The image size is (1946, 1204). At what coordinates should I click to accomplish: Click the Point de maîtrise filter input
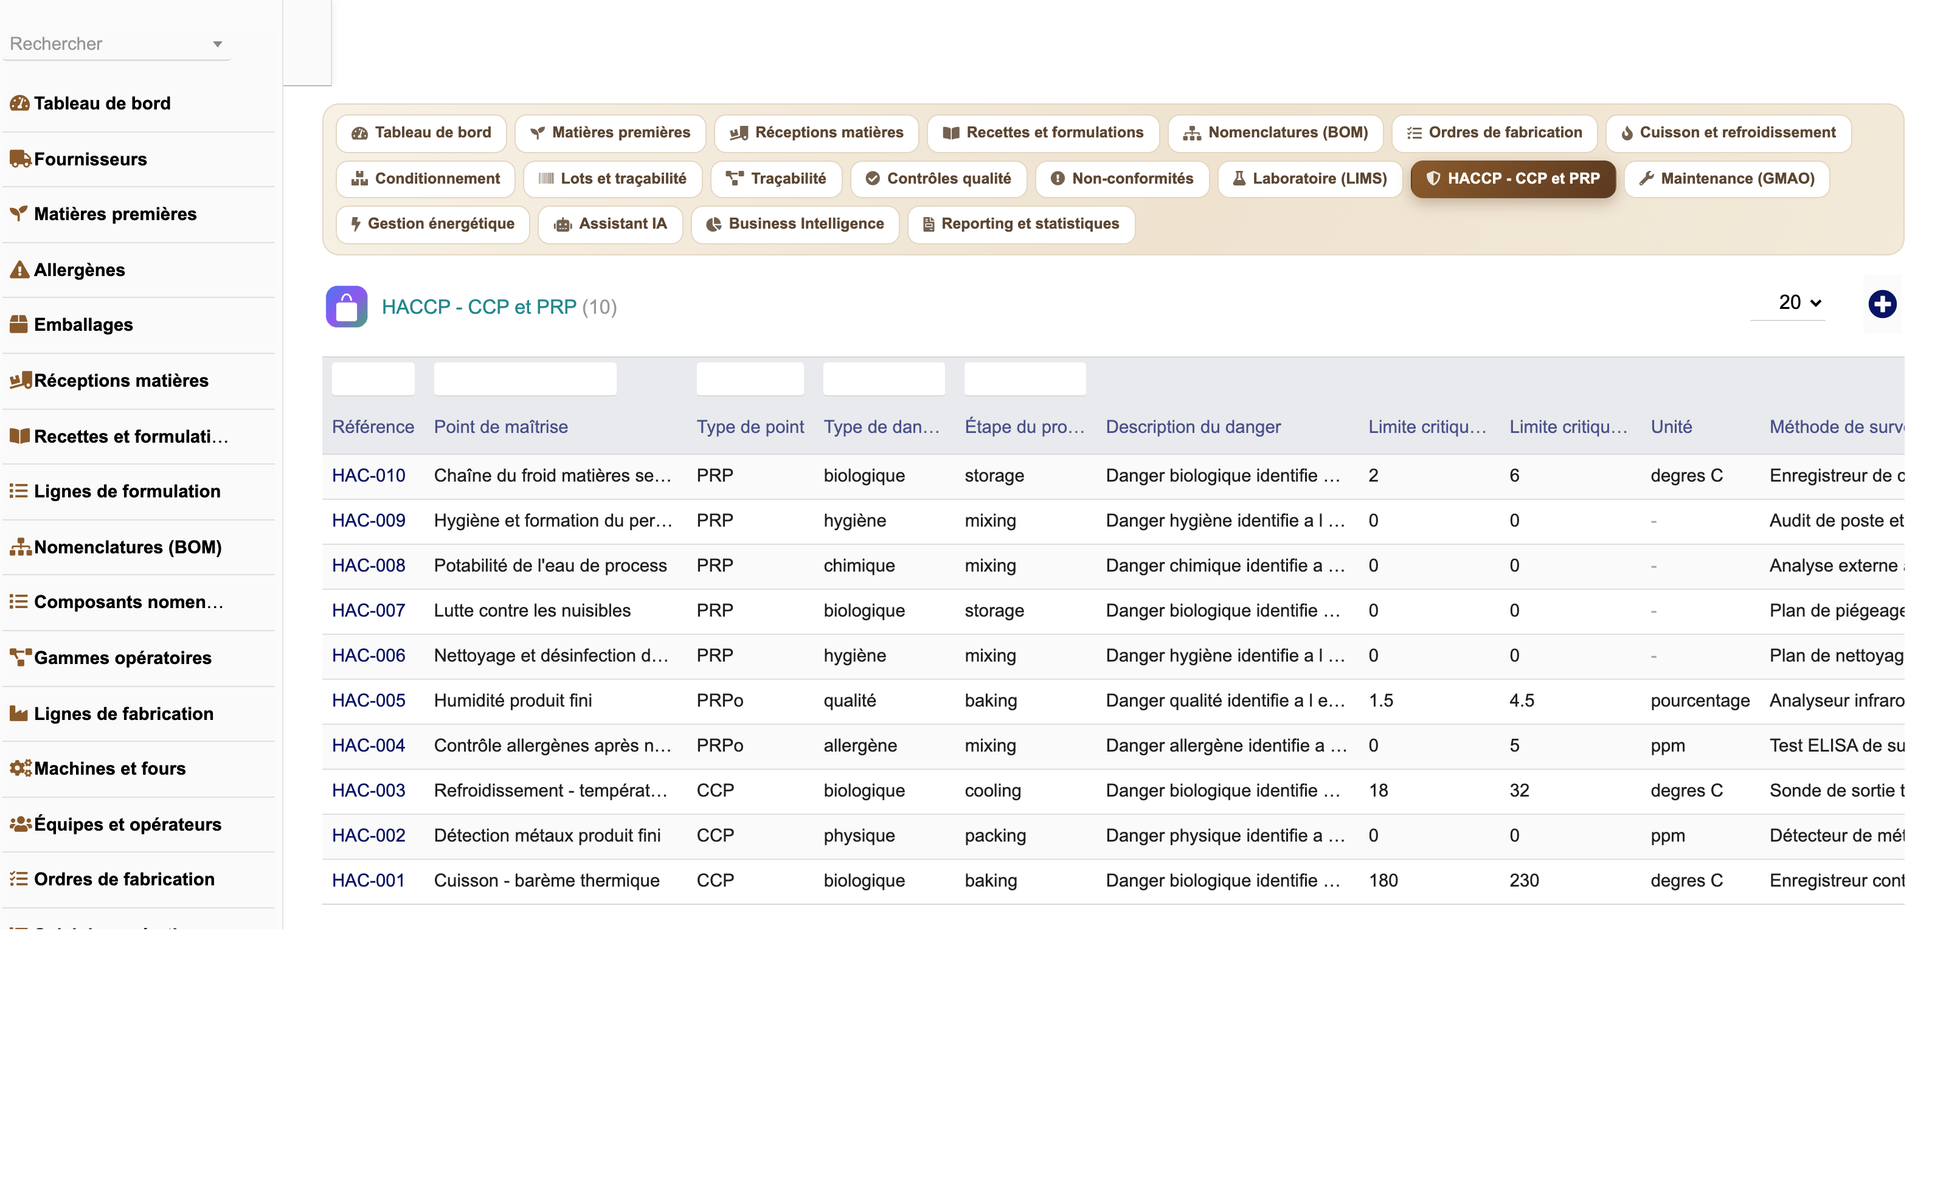pyautogui.click(x=525, y=379)
